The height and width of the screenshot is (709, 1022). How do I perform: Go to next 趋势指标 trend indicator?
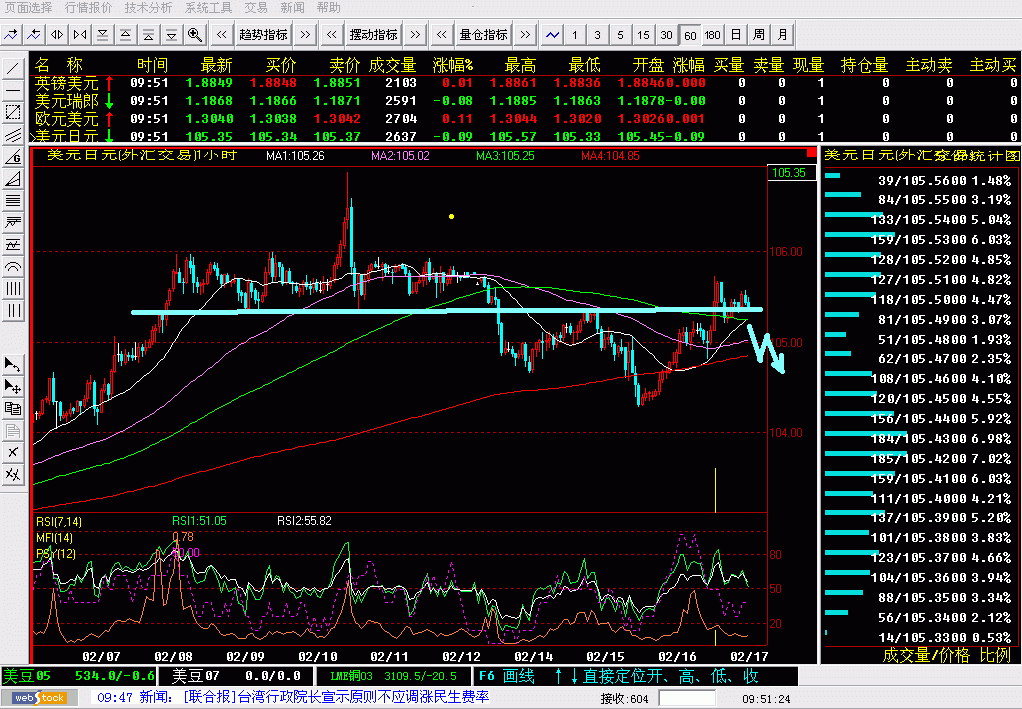(x=305, y=35)
